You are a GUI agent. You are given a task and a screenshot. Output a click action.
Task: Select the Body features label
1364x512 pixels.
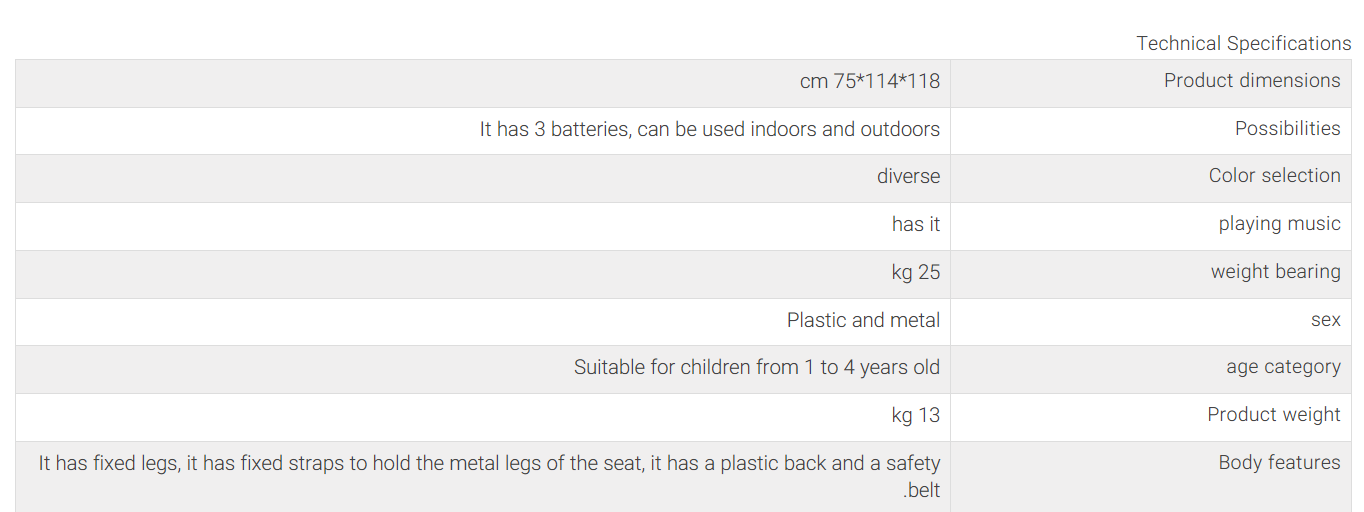coord(1279,463)
